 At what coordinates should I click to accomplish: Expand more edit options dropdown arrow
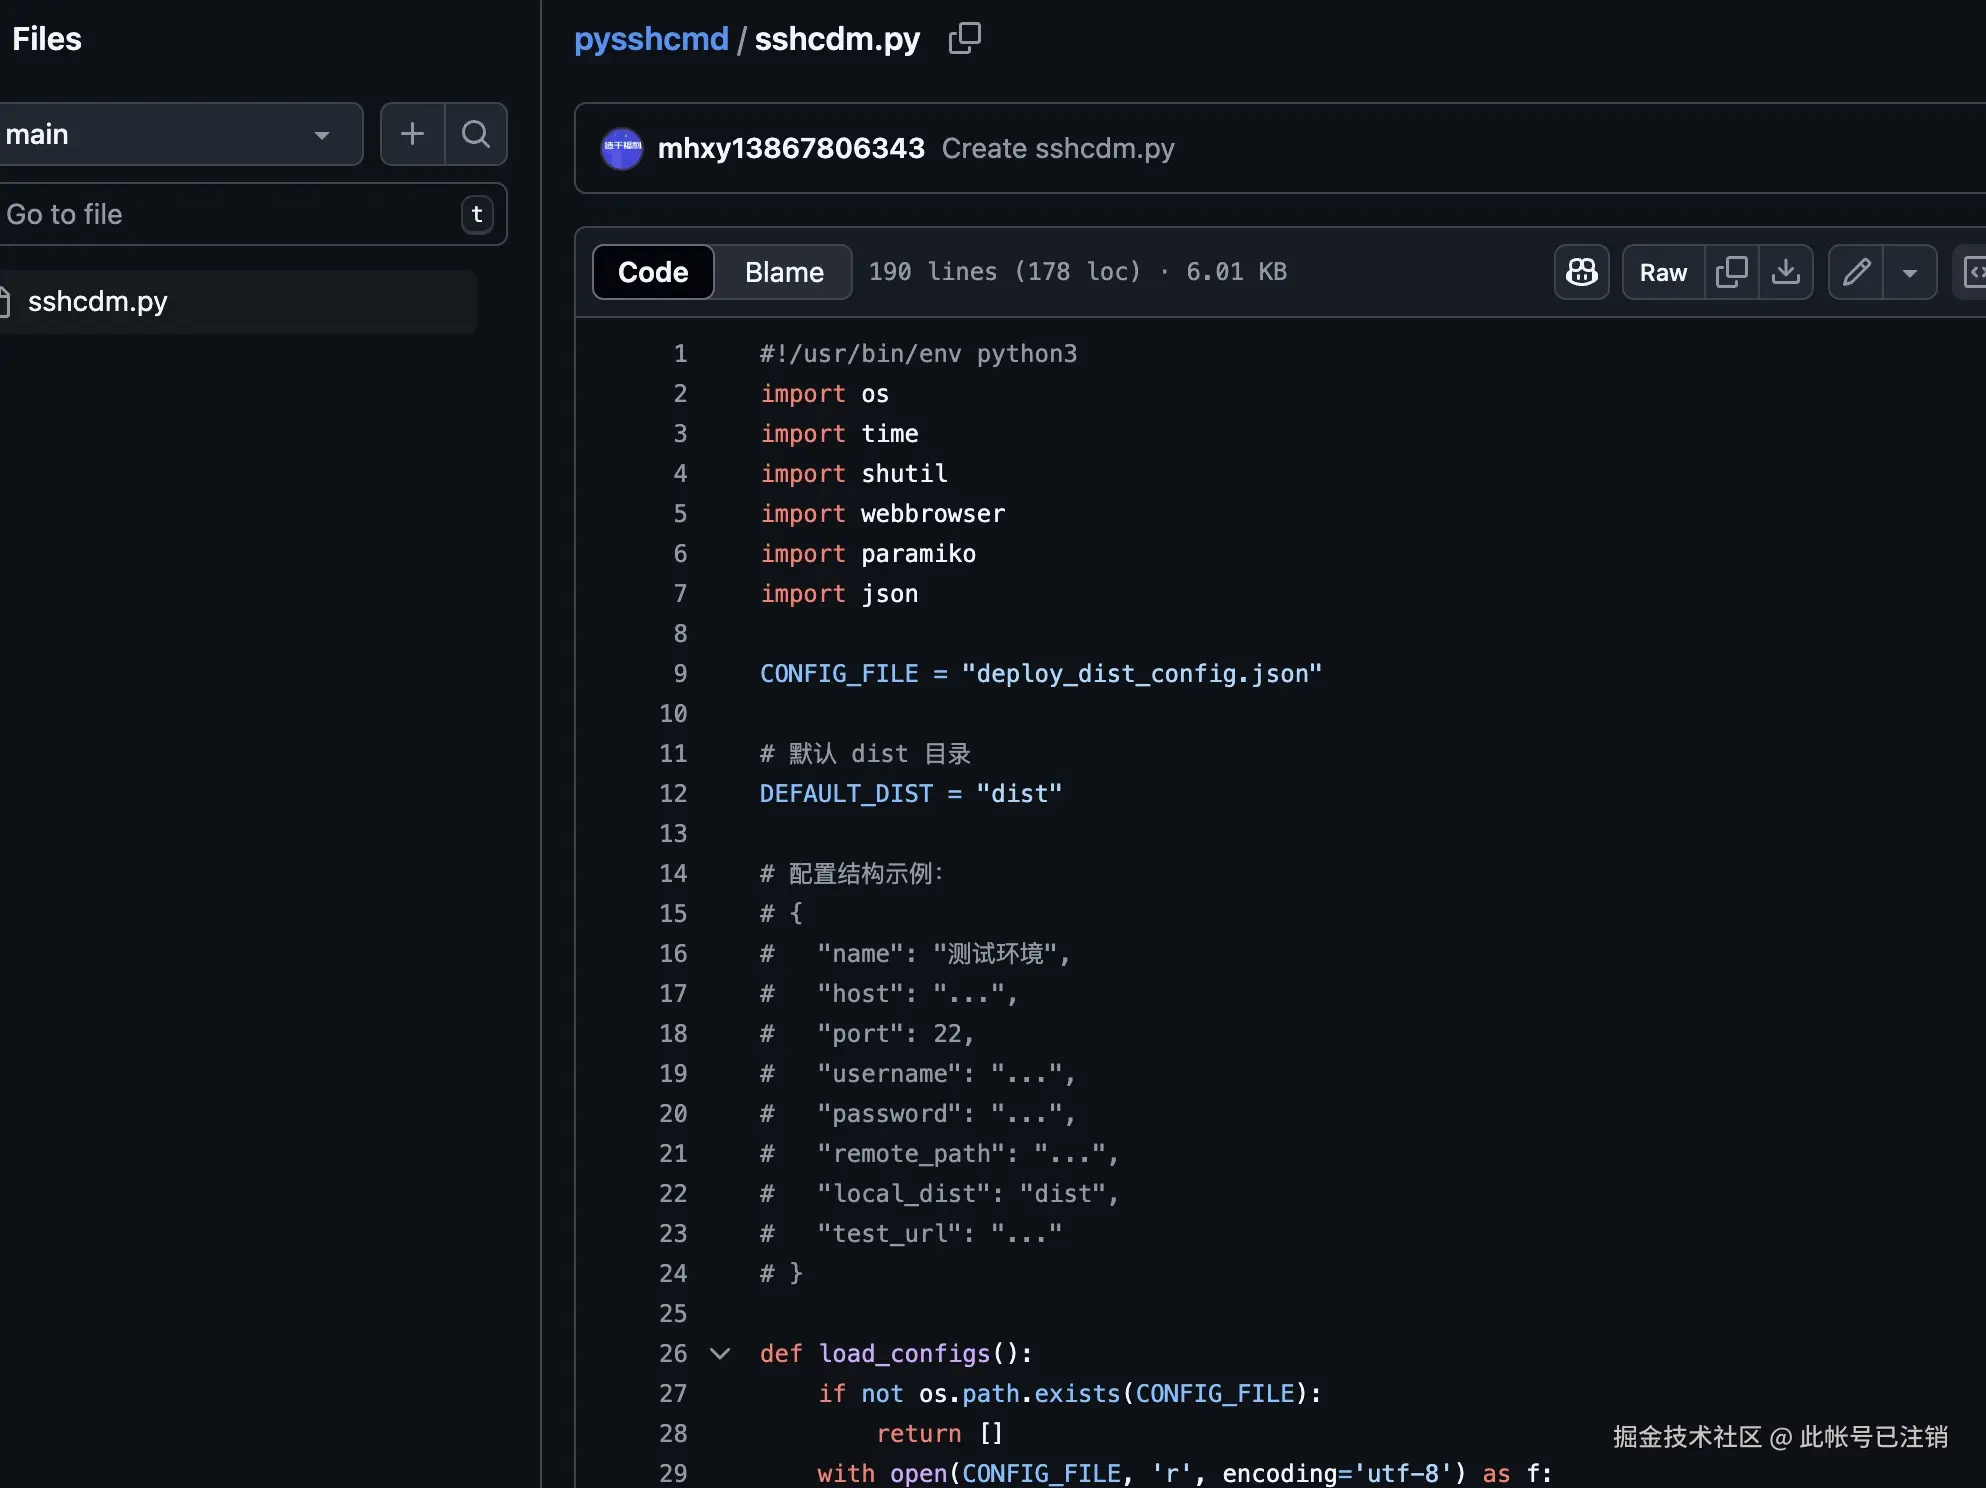click(1909, 272)
